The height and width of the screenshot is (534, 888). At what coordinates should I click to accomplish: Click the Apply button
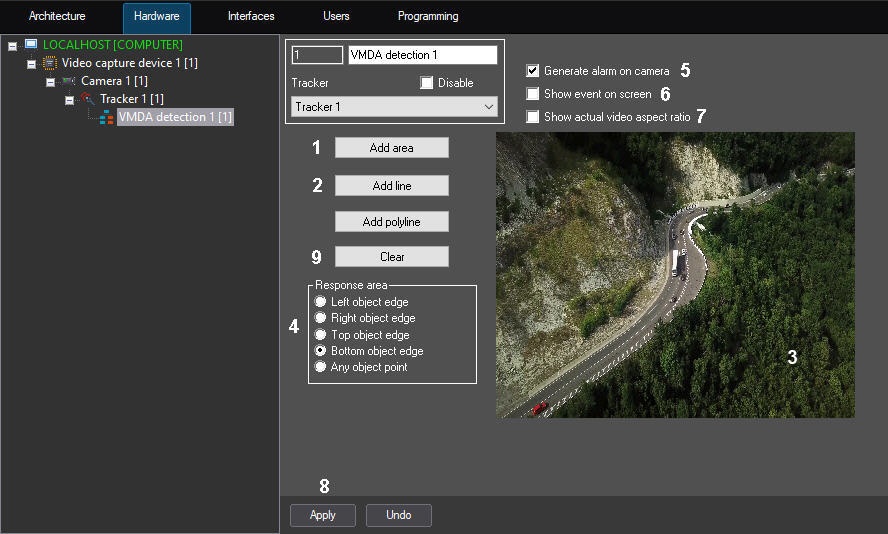[323, 515]
